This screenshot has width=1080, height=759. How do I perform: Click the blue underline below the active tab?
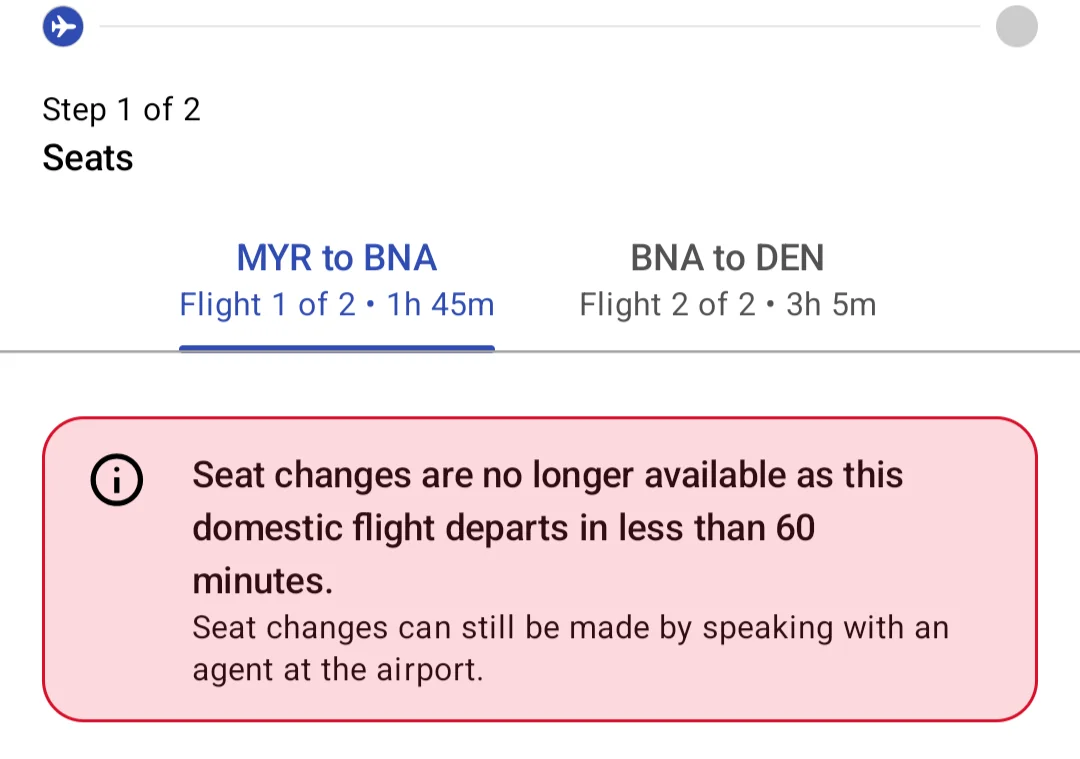coord(337,348)
